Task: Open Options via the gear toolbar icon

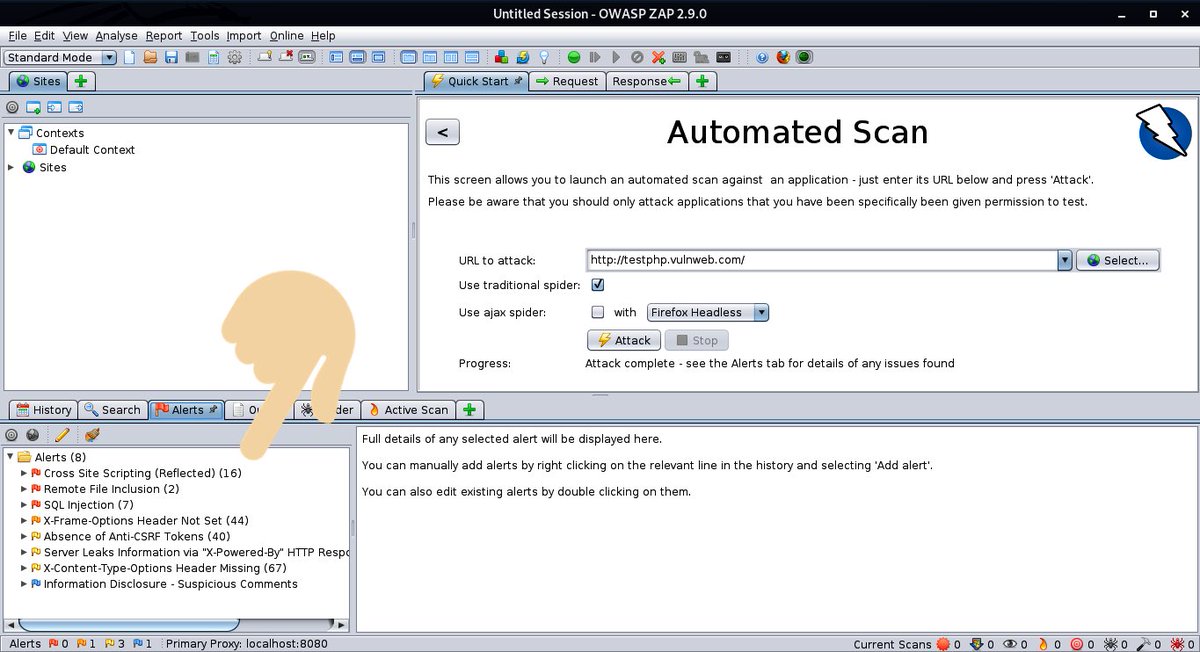Action: coord(234,57)
